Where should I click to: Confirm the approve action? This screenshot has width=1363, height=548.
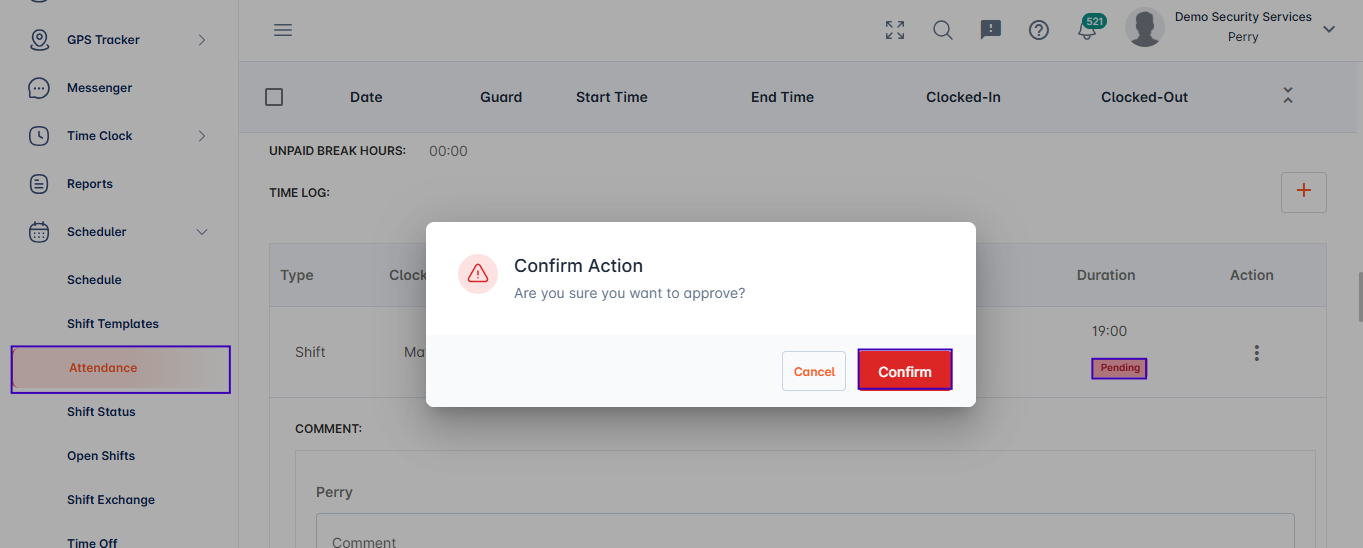pyautogui.click(x=905, y=371)
